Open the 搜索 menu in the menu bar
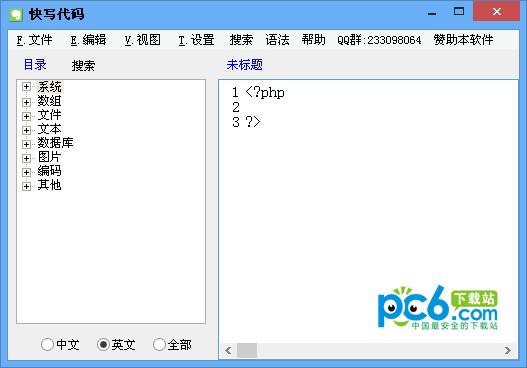 click(x=241, y=40)
